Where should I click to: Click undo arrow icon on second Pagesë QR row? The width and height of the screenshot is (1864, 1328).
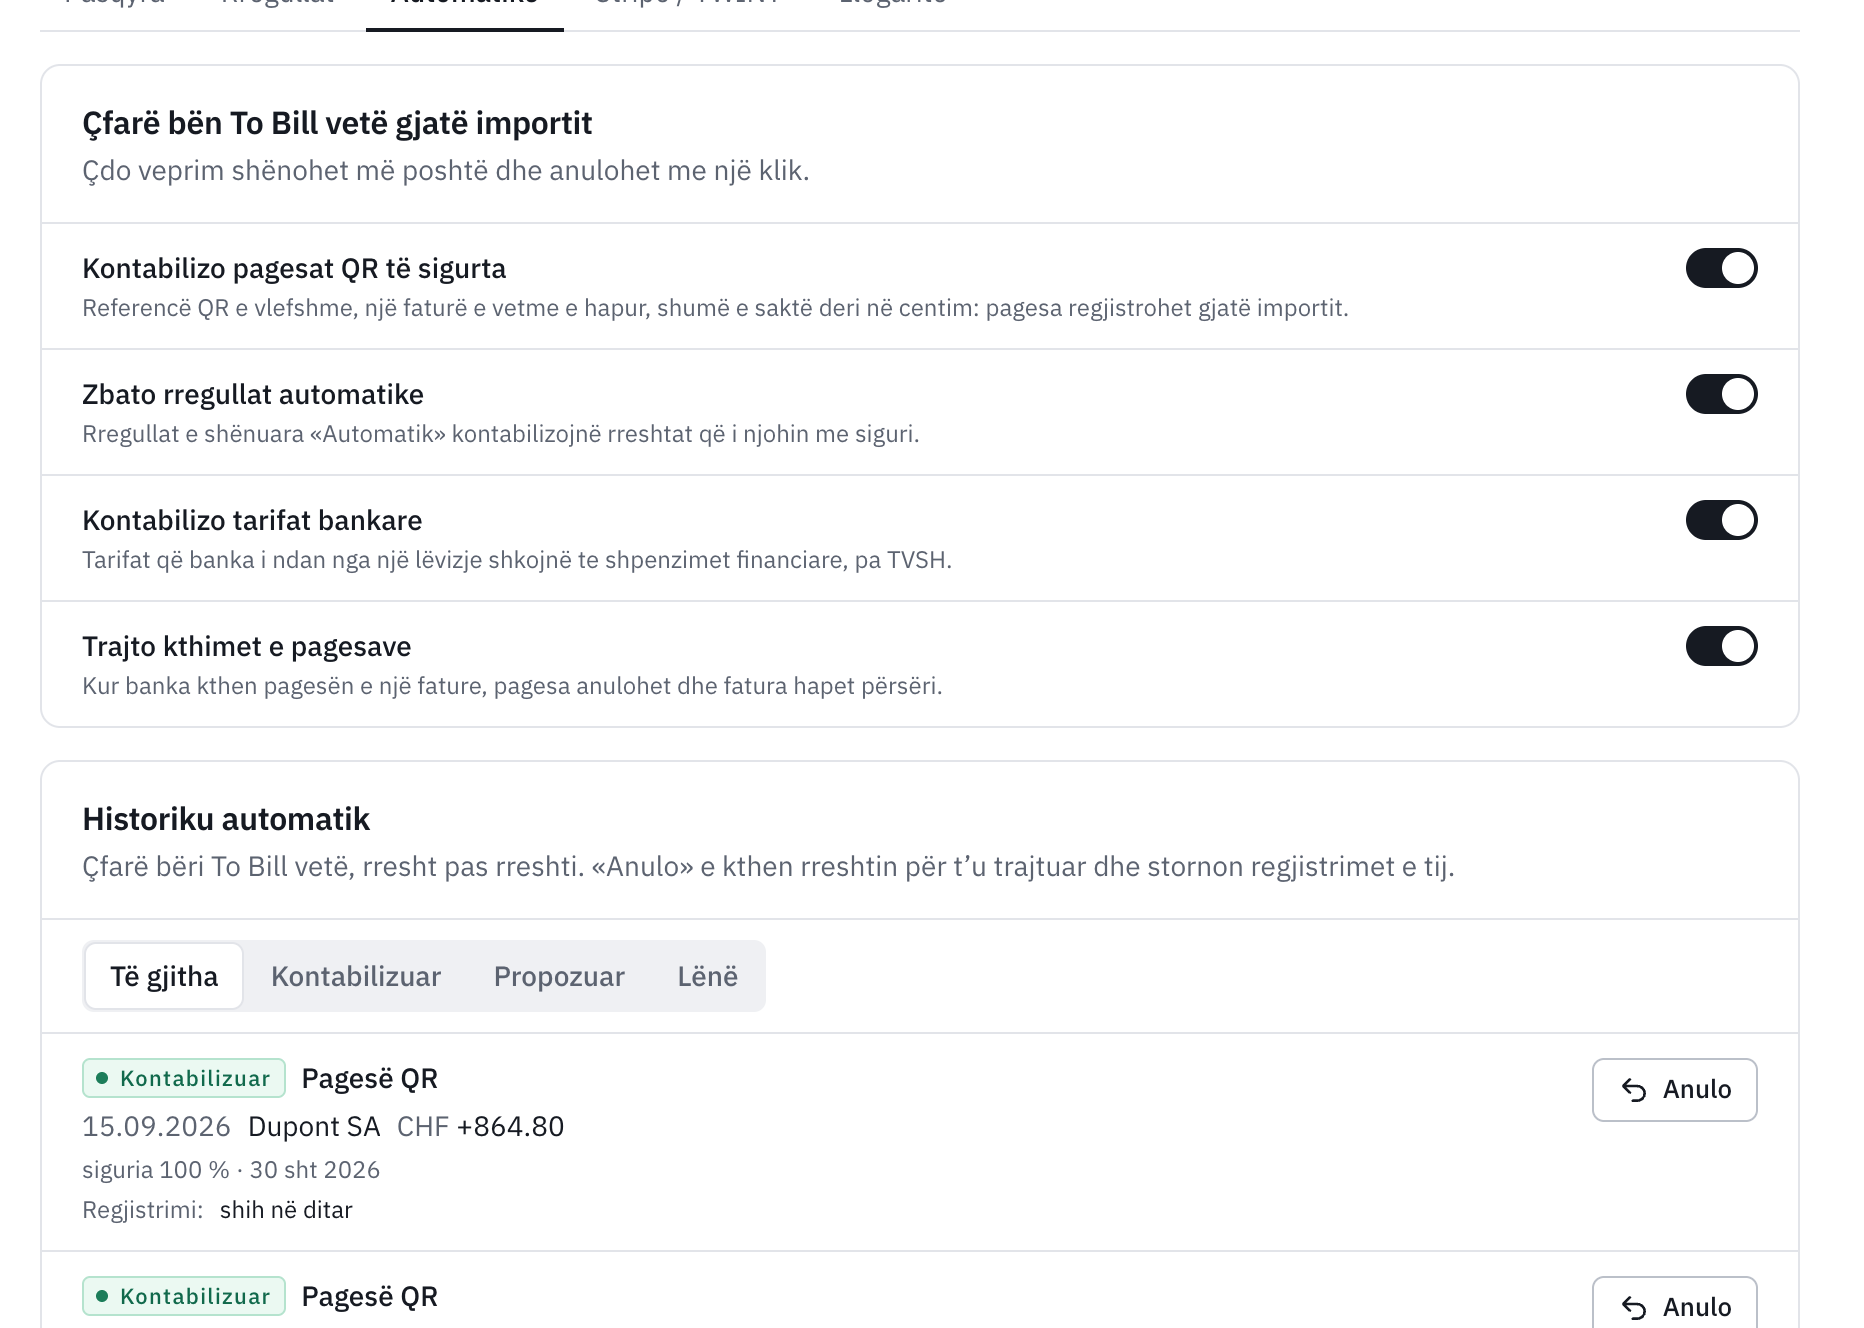1634,1307
